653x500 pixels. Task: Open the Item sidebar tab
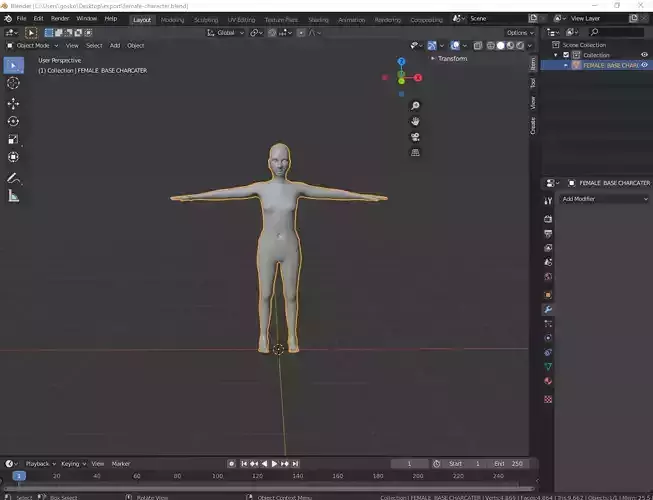click(x=533, y=64)
